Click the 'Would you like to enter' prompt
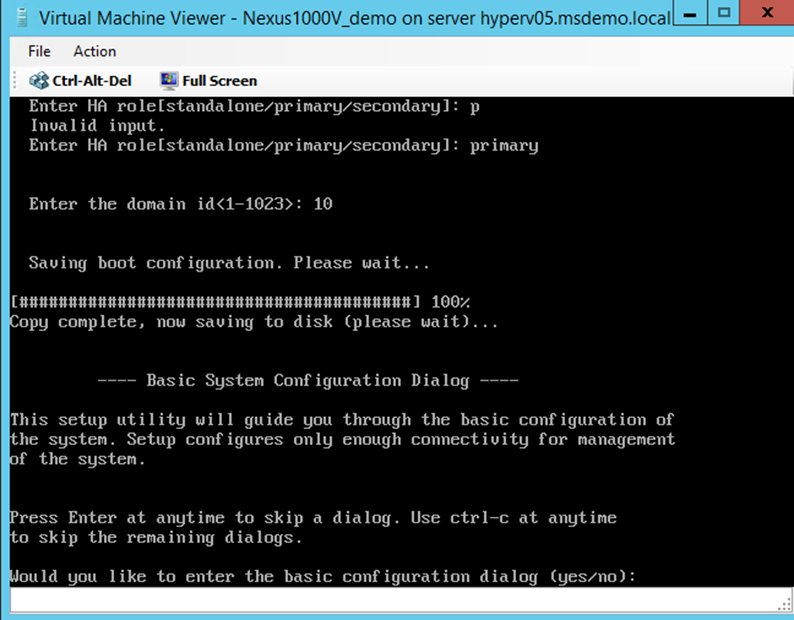This screenshot has width=794, height=620. [323, 576]
